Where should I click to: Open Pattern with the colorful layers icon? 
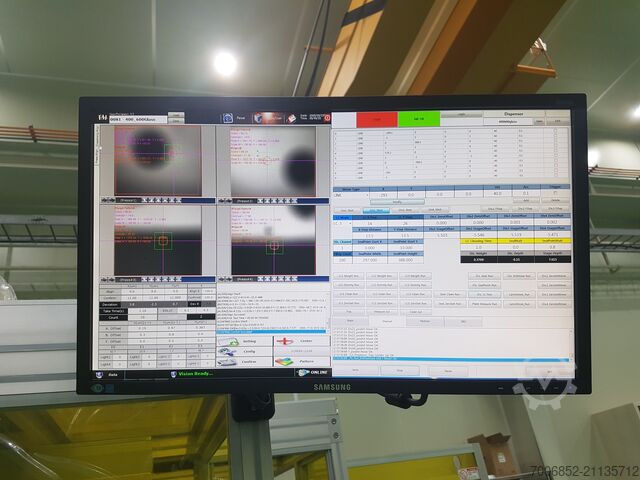click(x=302, y=362)
